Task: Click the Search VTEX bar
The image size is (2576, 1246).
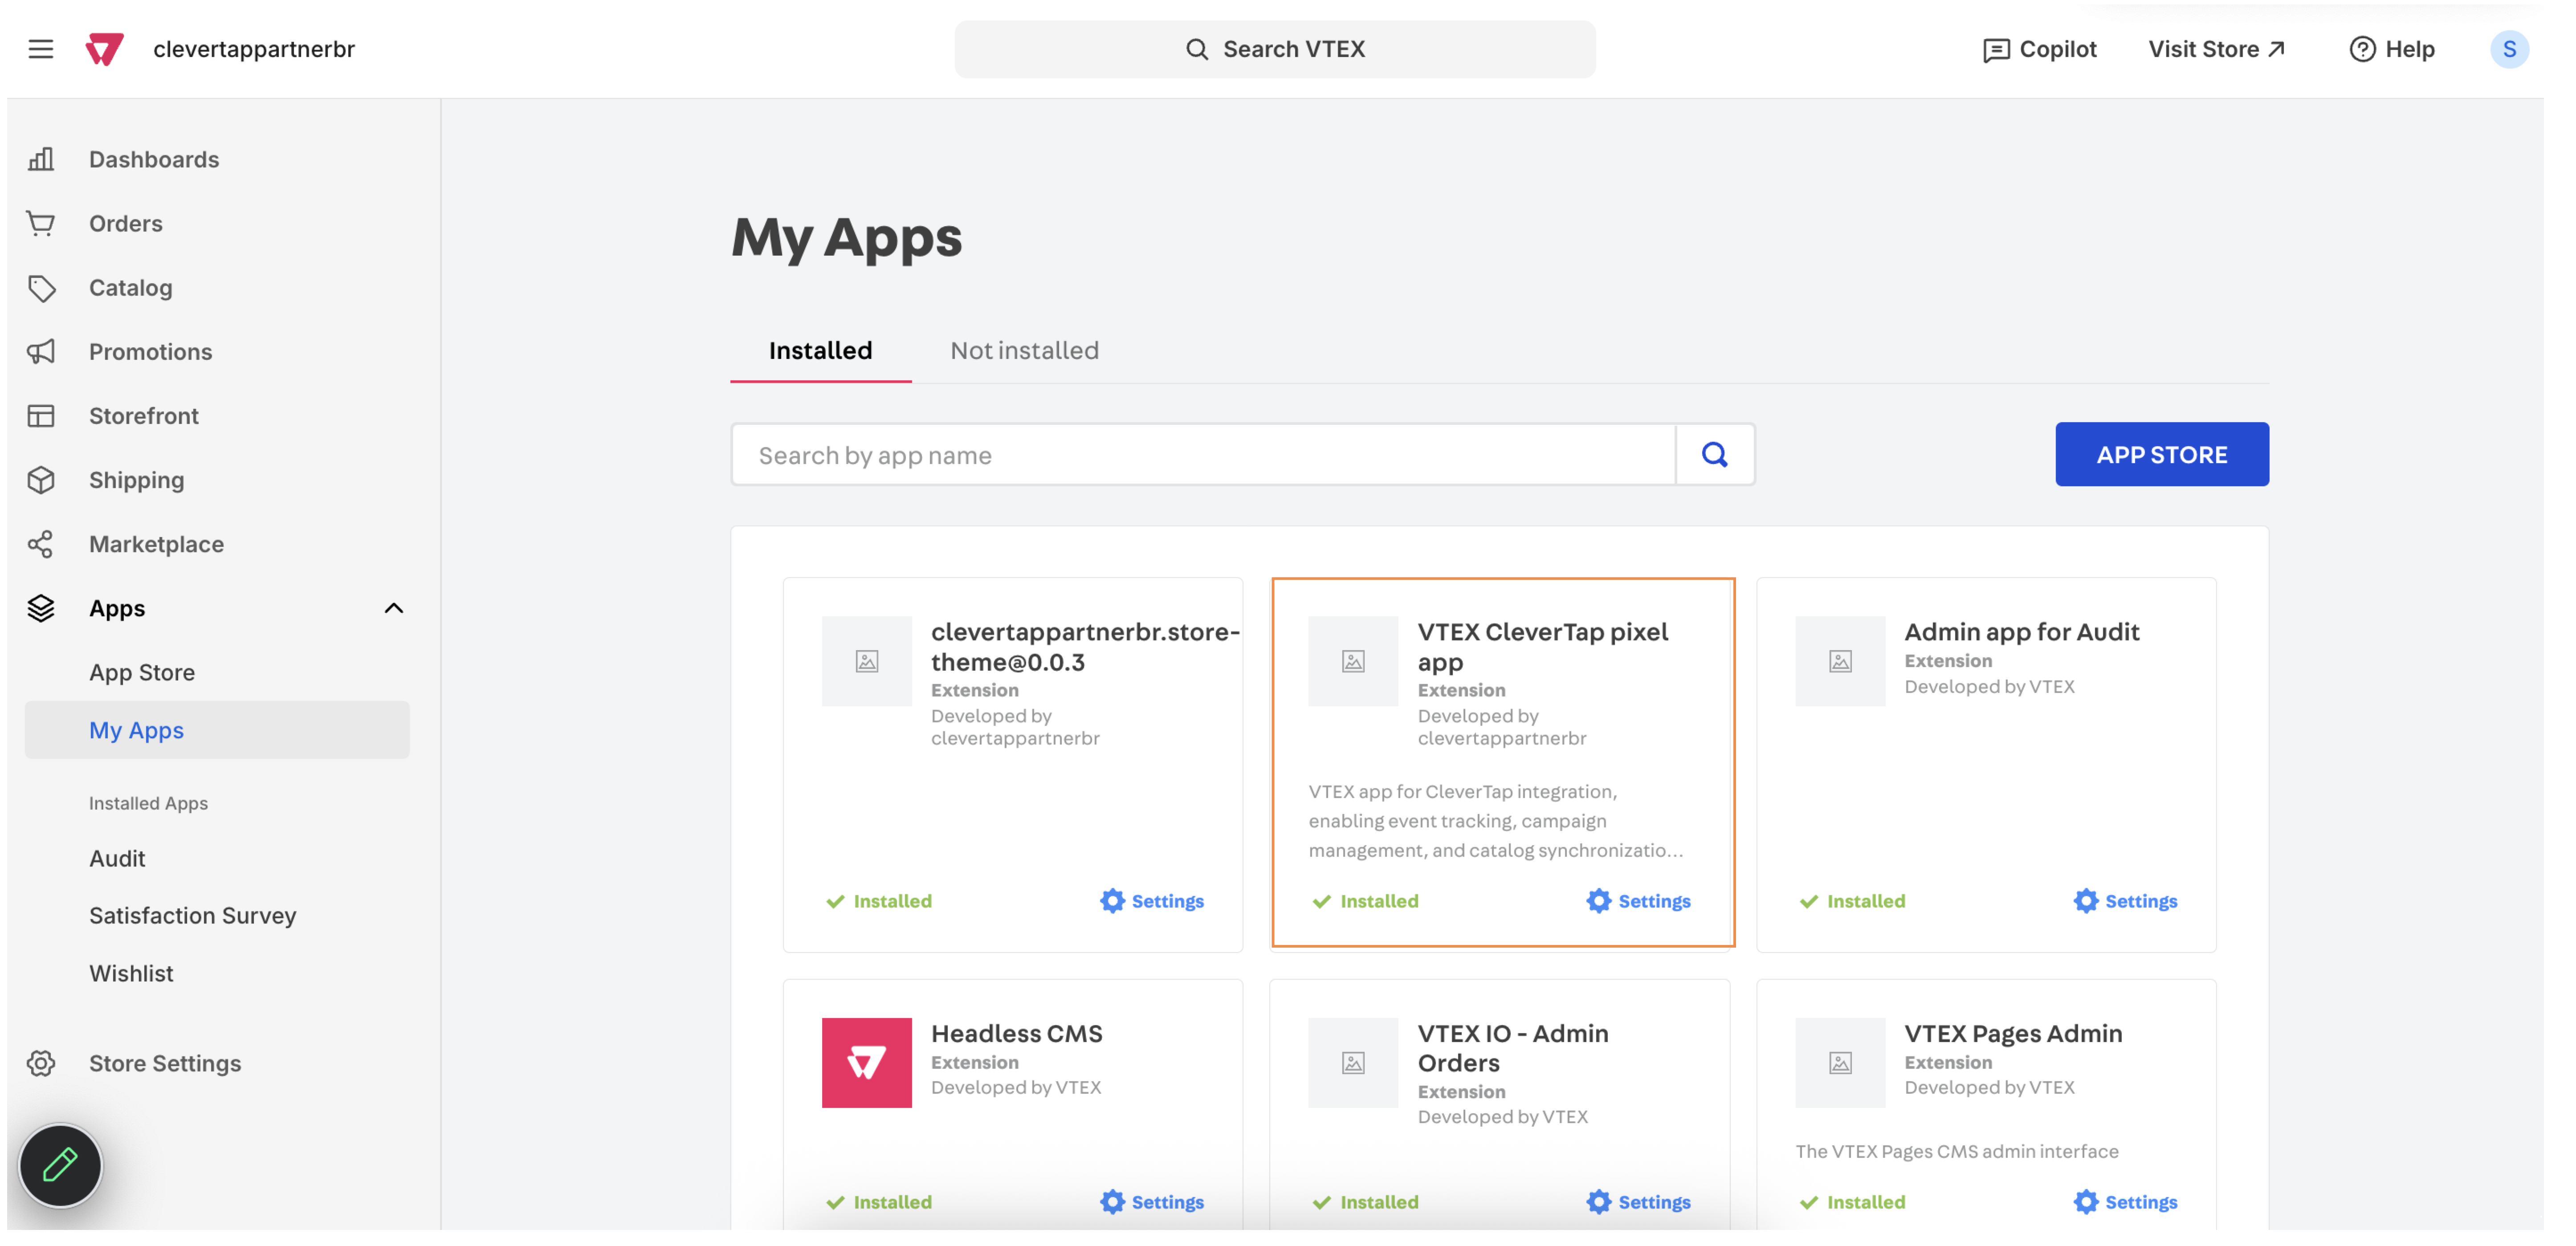Action: 1275,49
